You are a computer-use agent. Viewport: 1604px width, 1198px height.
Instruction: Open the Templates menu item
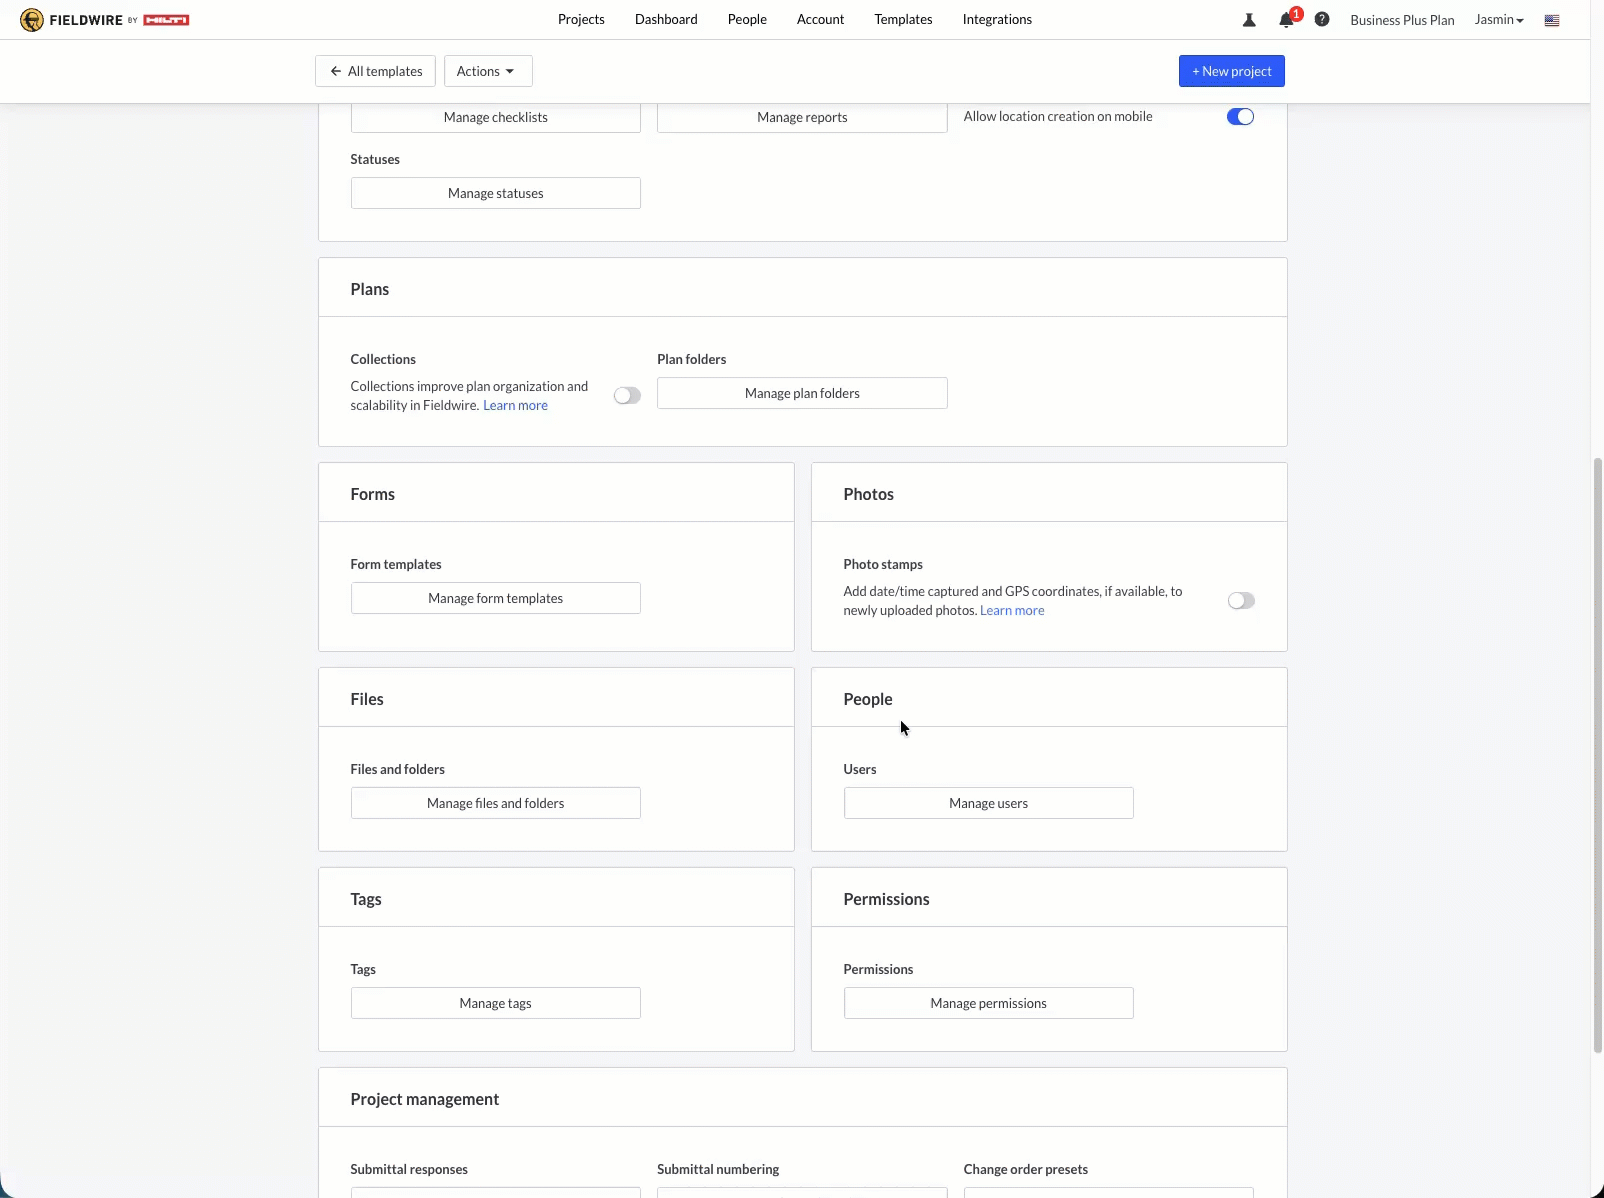[903, 20]
